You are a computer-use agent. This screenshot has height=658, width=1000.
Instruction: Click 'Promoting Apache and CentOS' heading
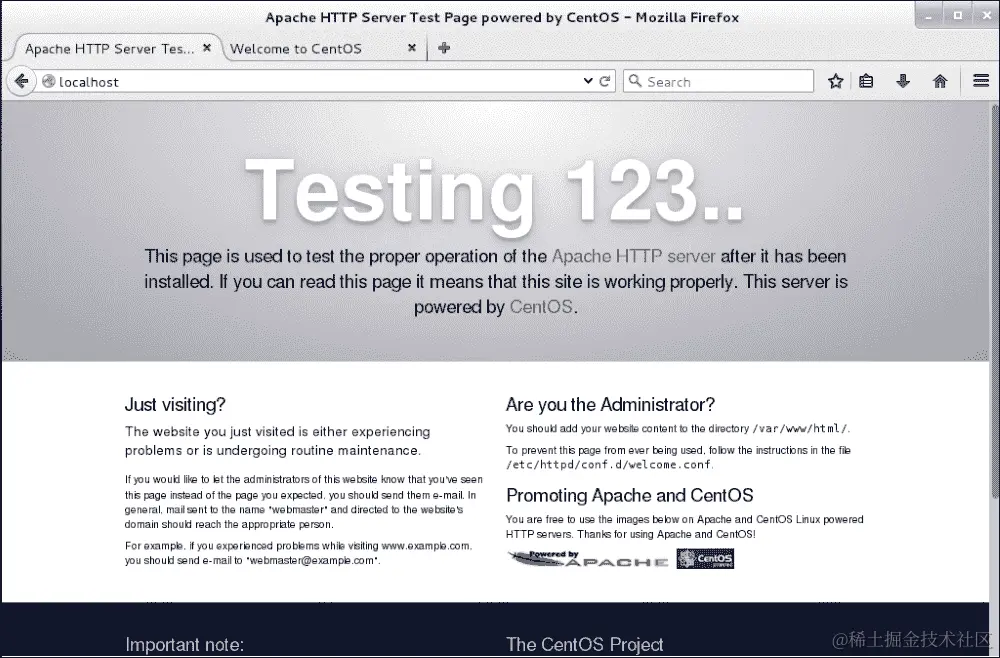point(630,495)
